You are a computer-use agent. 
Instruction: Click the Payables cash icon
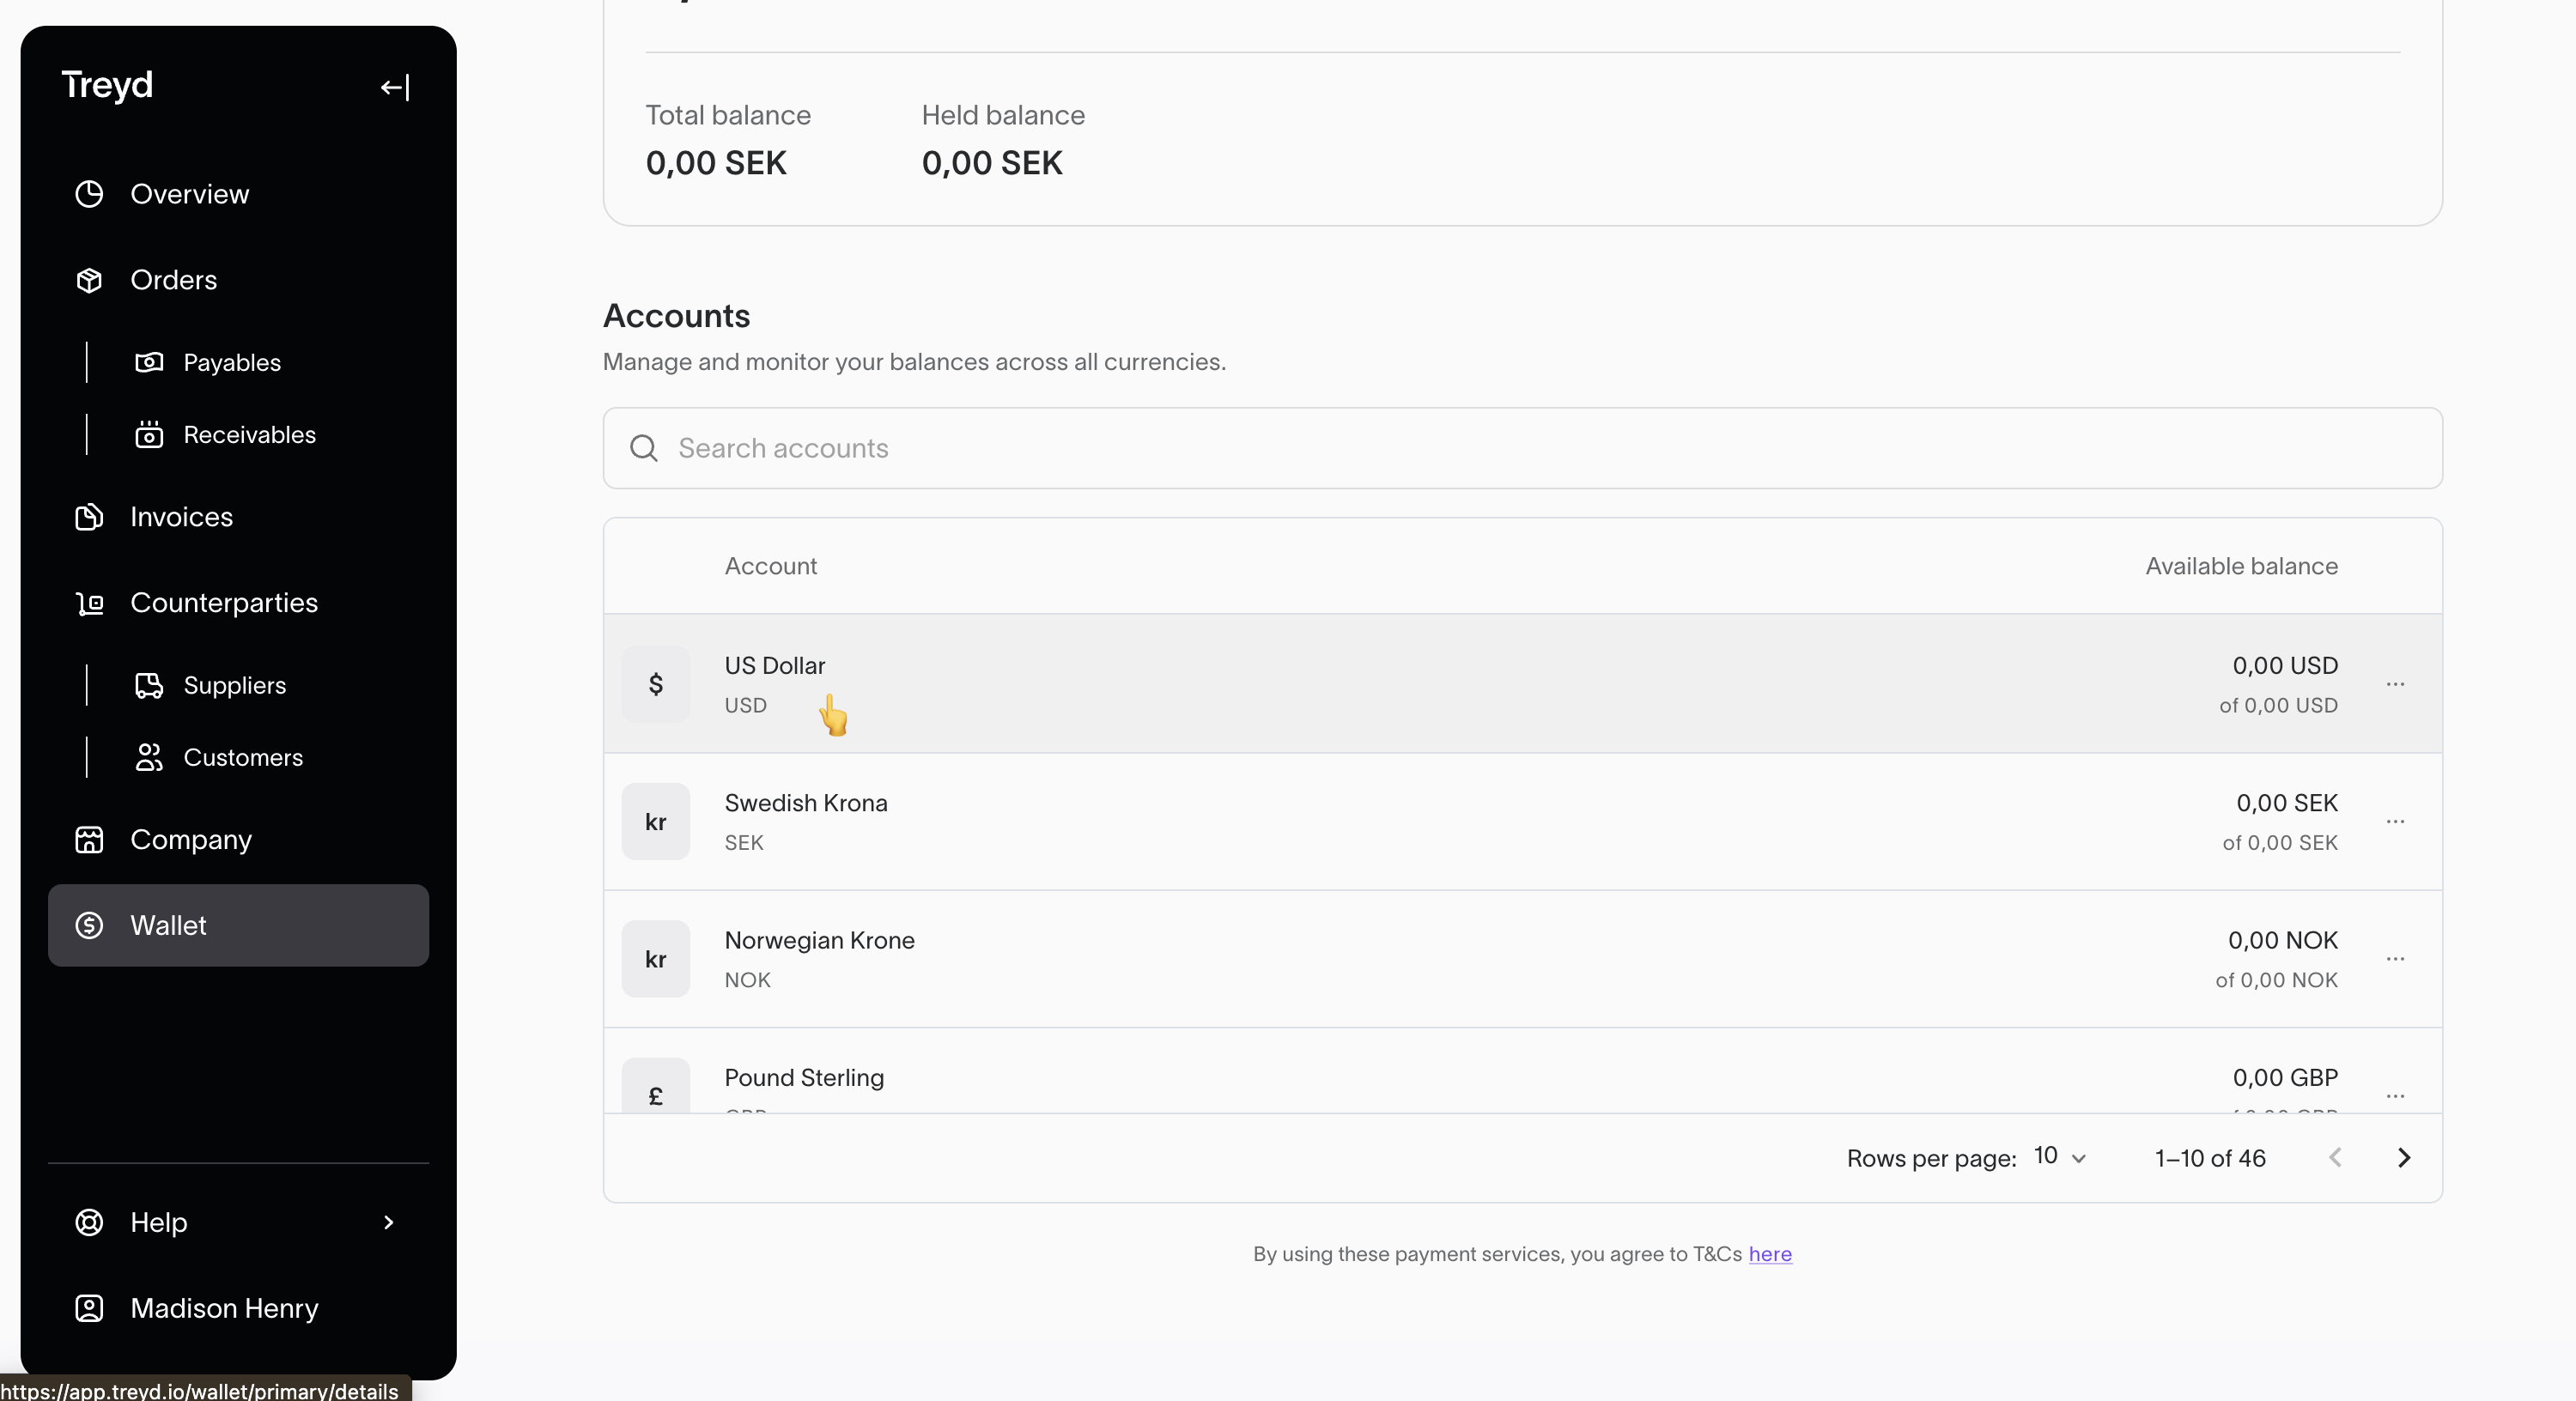click(149, 362)
